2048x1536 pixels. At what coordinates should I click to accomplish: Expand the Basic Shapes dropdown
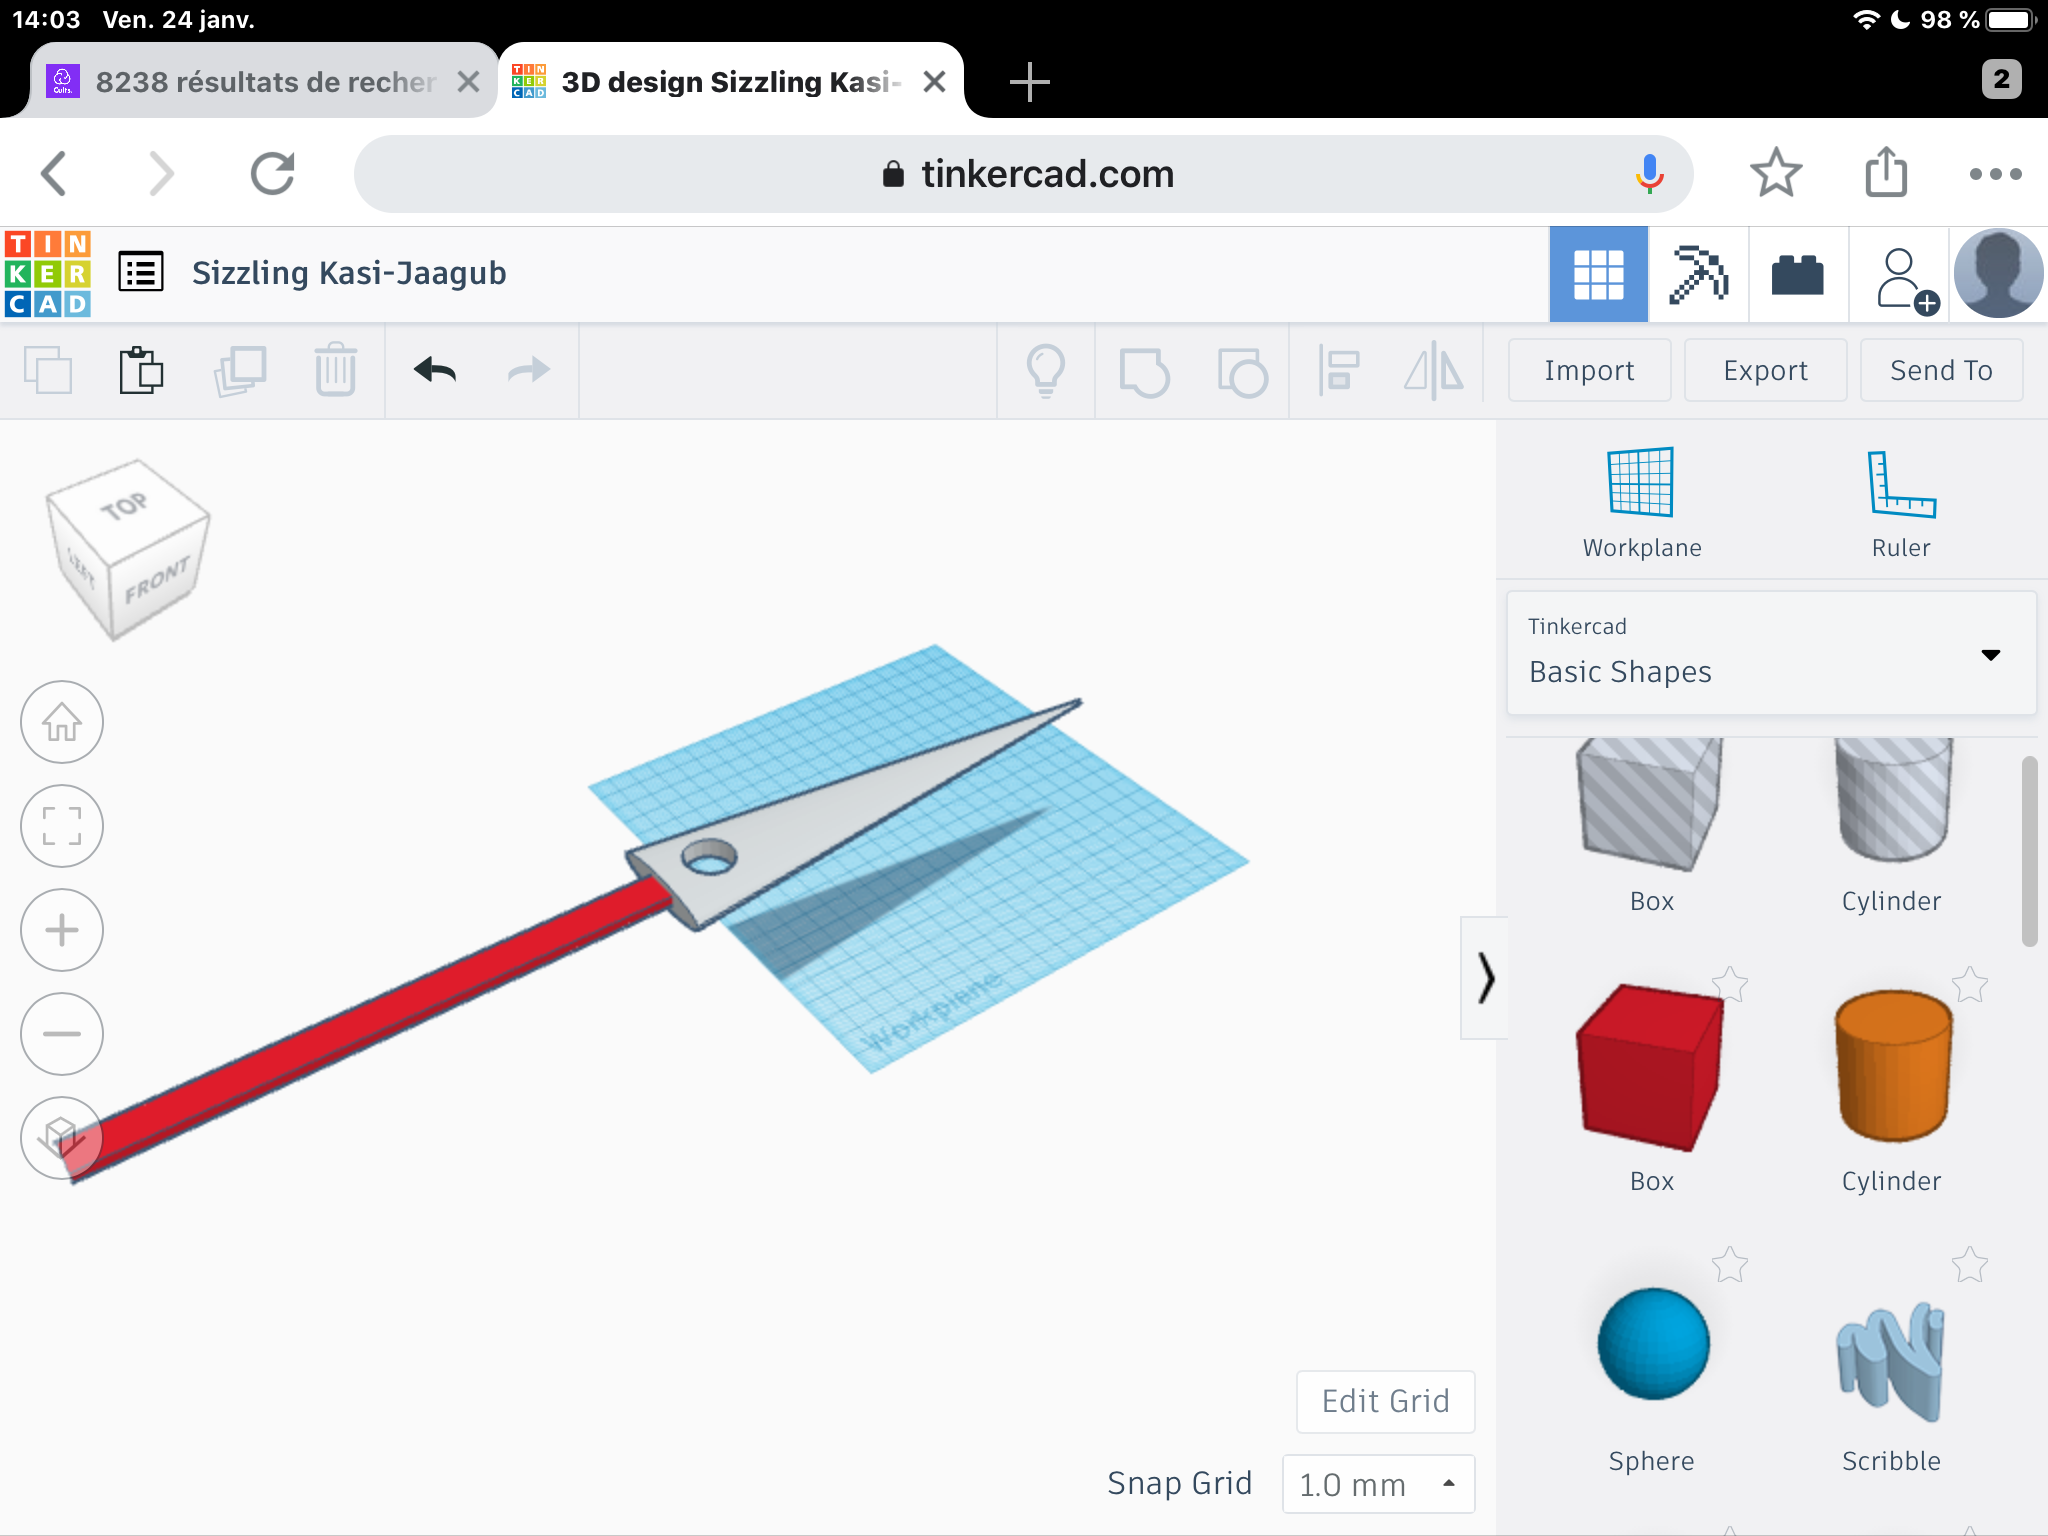[1771, 653]
